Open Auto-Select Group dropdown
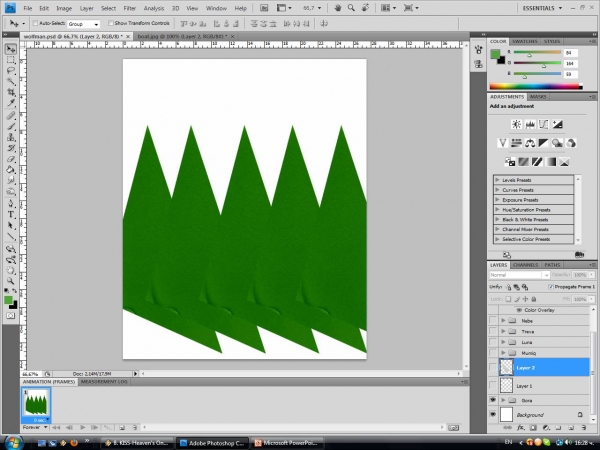This screenshot has height=450, width=600. tap(83, 24)
